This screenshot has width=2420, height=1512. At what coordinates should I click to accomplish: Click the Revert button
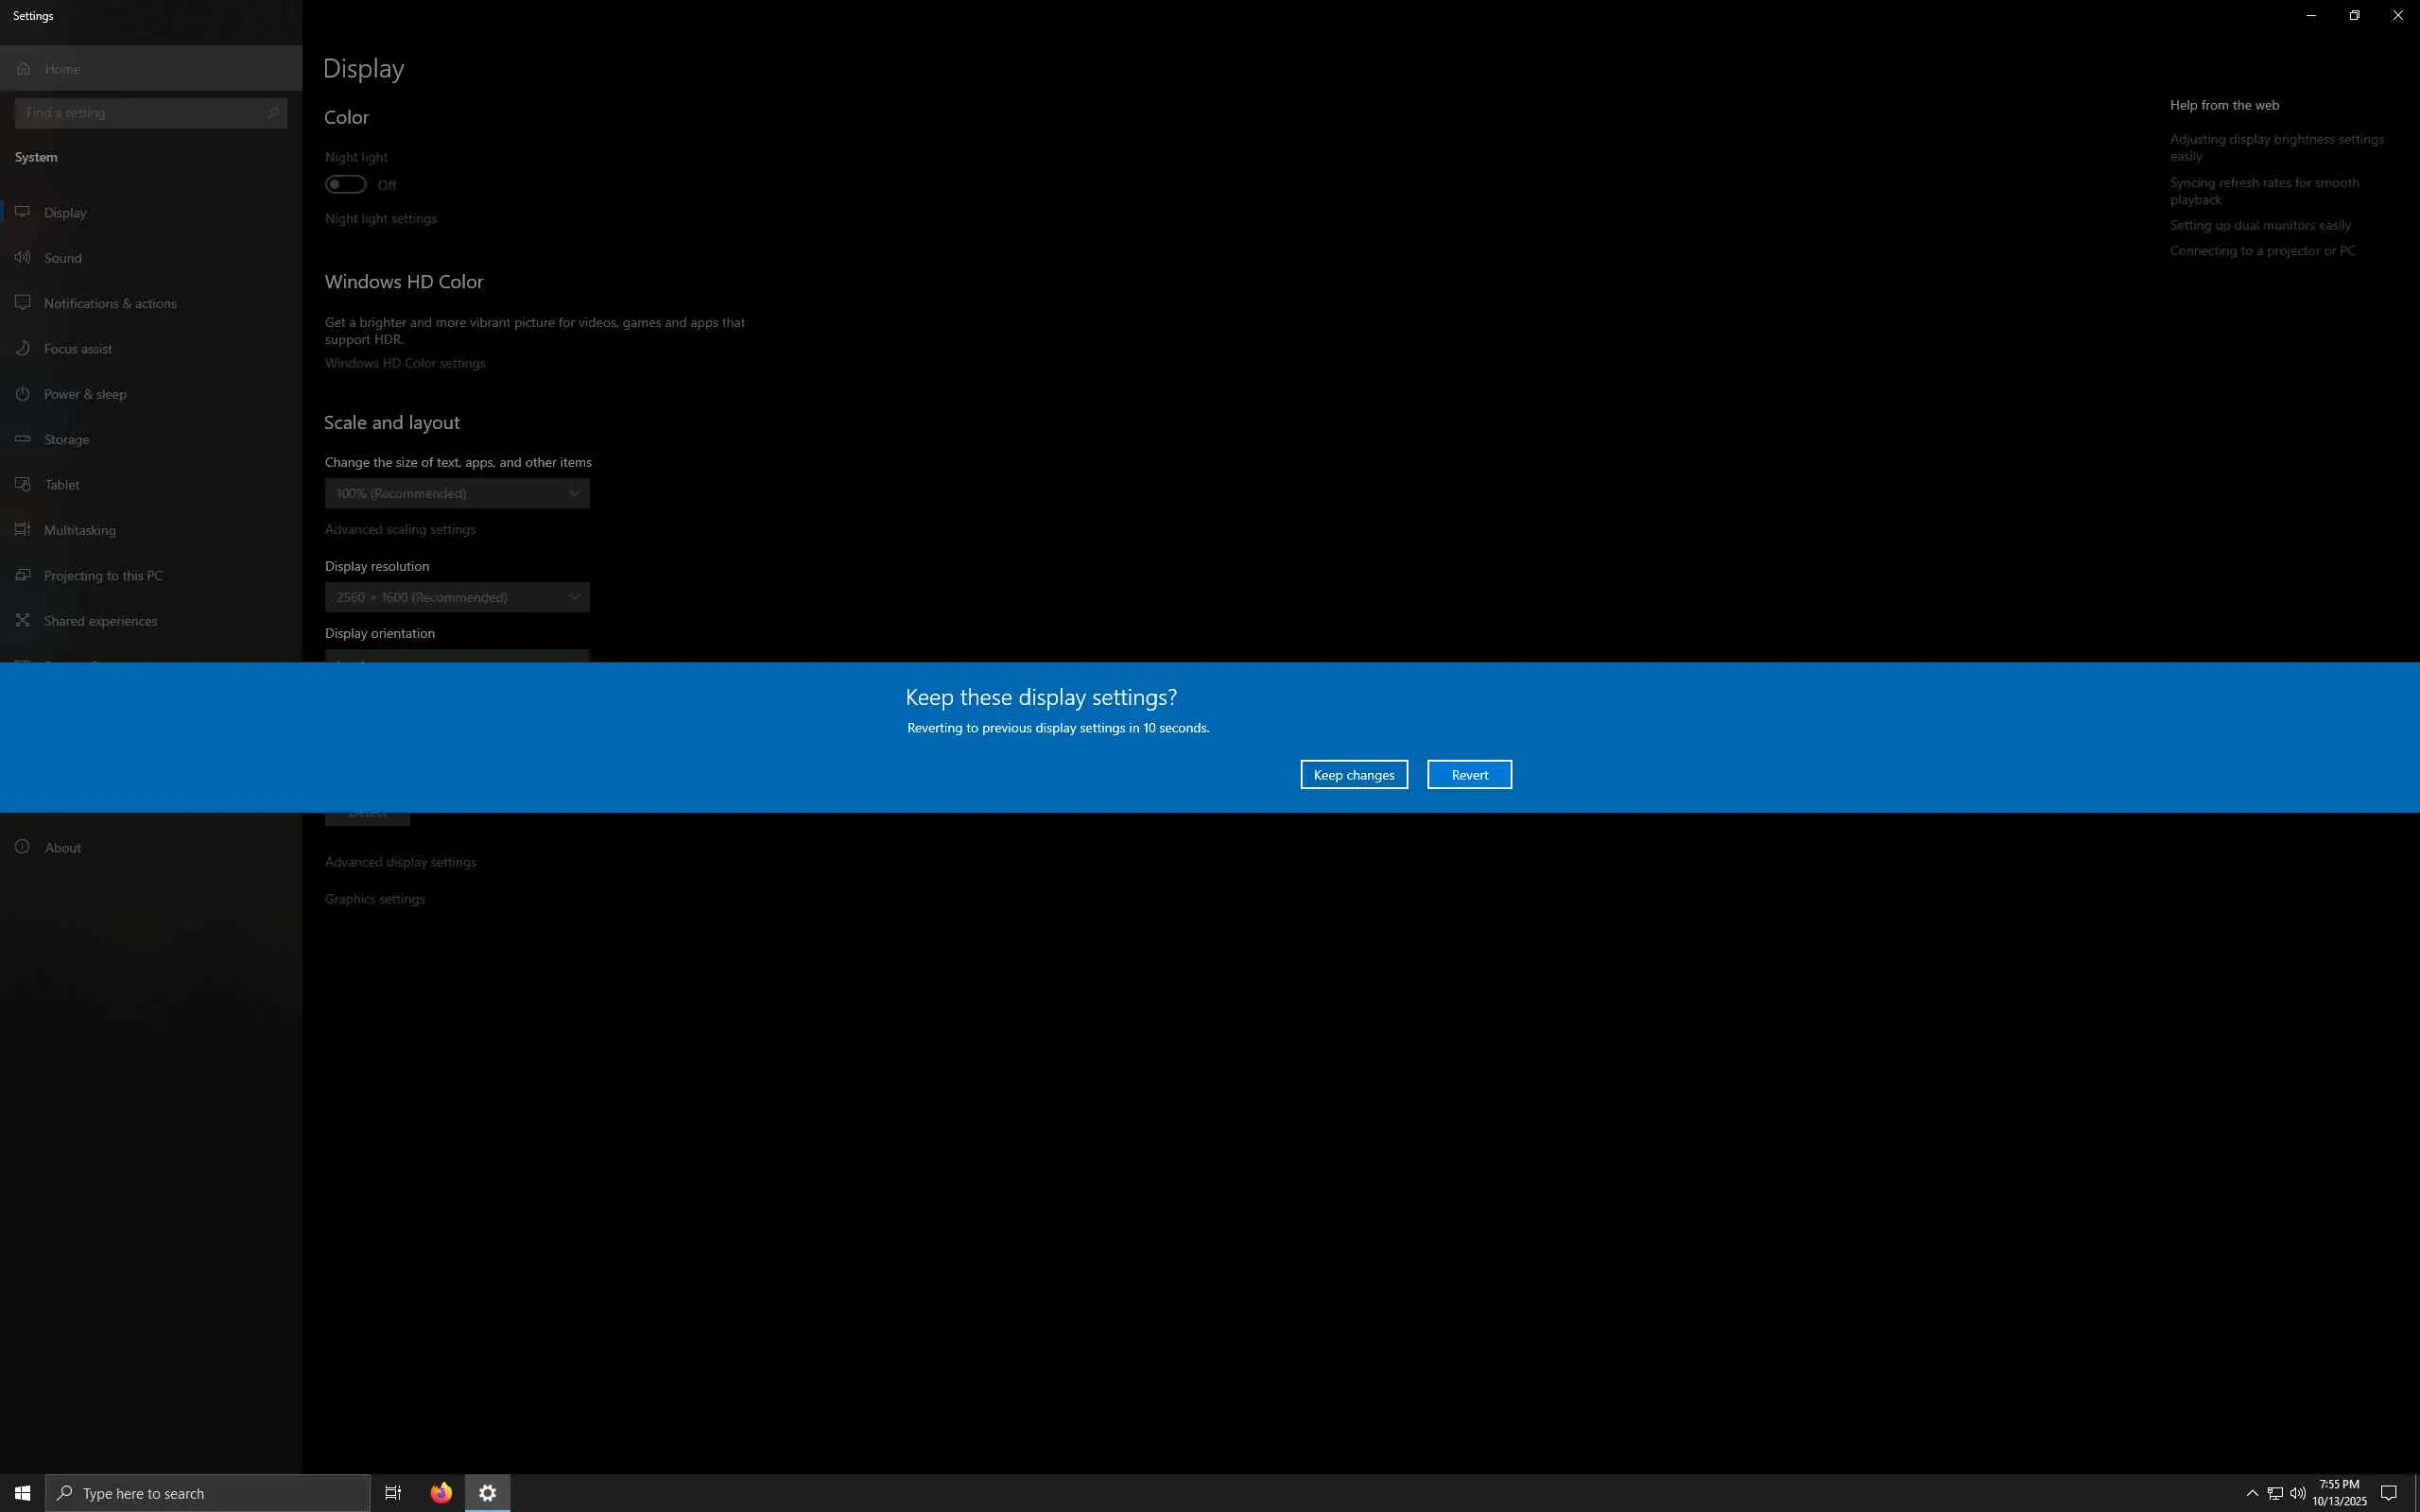(1468, 775)
